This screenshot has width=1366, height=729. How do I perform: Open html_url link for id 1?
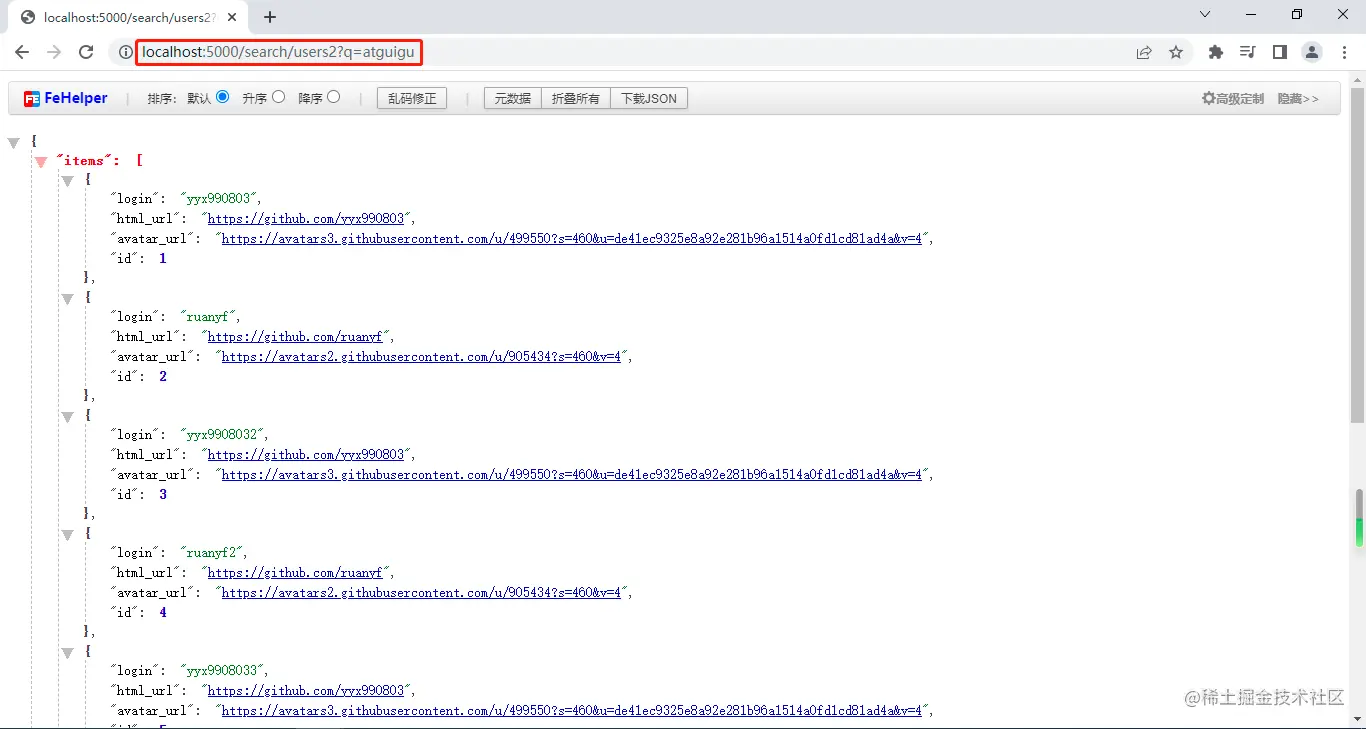306,219
